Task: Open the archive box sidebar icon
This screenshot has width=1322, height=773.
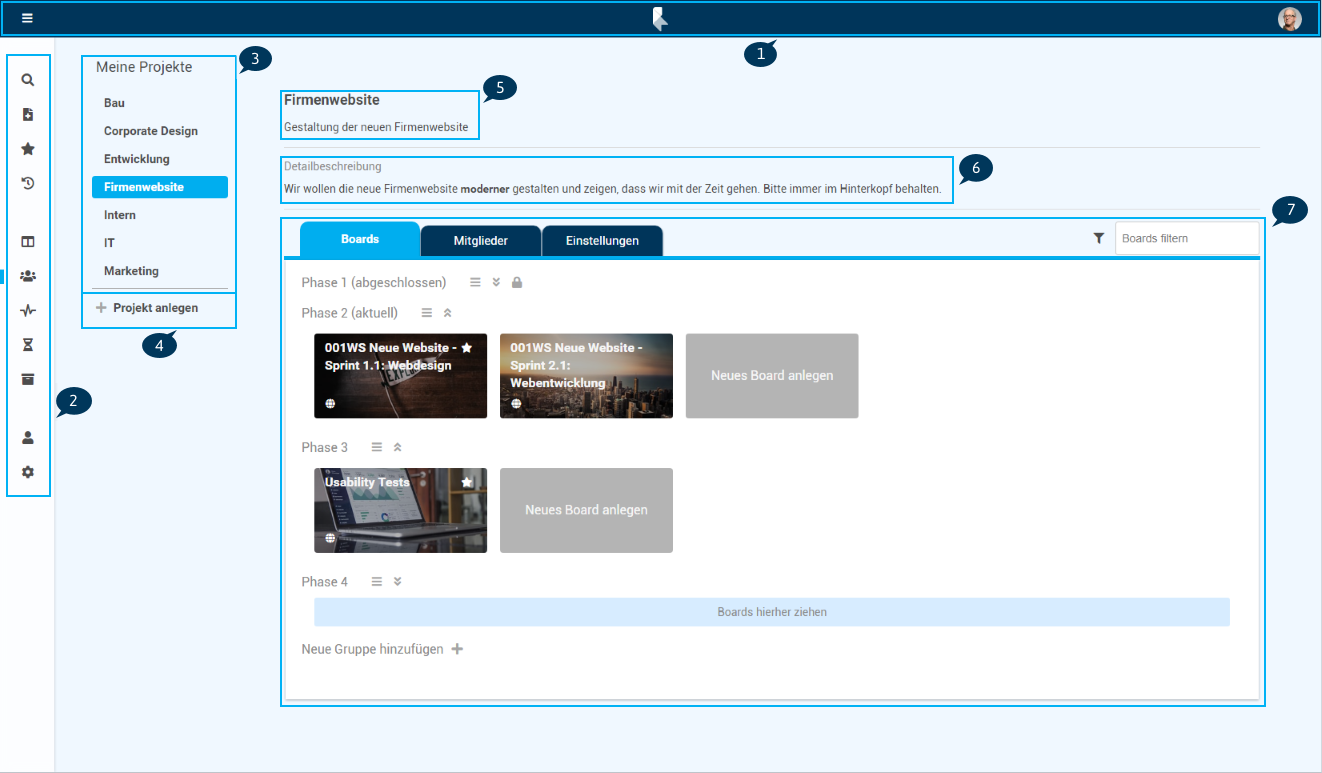Action: 28,379
